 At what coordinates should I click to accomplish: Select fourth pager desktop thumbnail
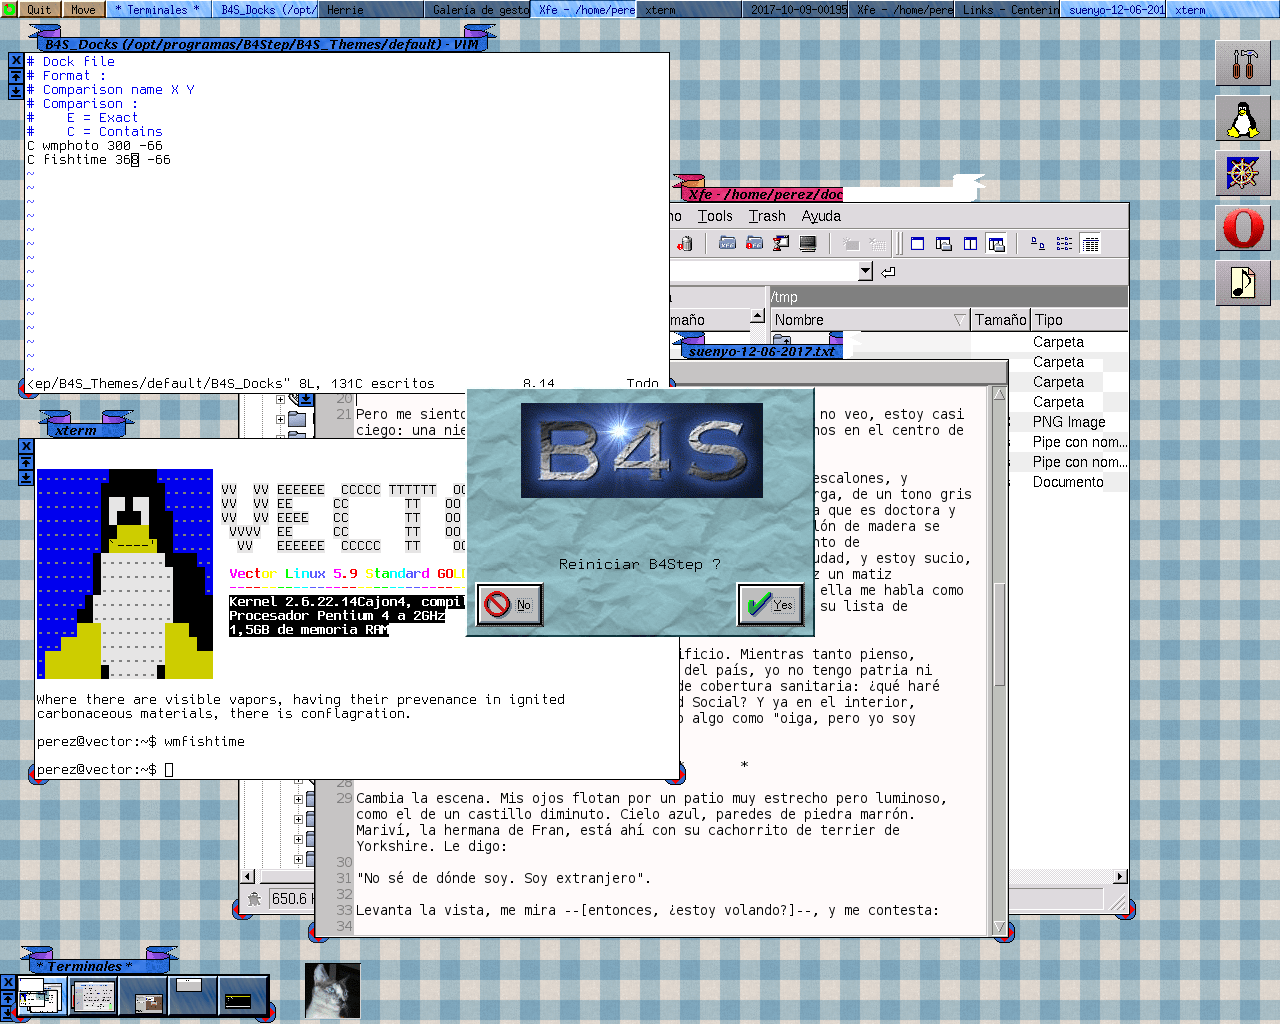click(x=193, y=996)
